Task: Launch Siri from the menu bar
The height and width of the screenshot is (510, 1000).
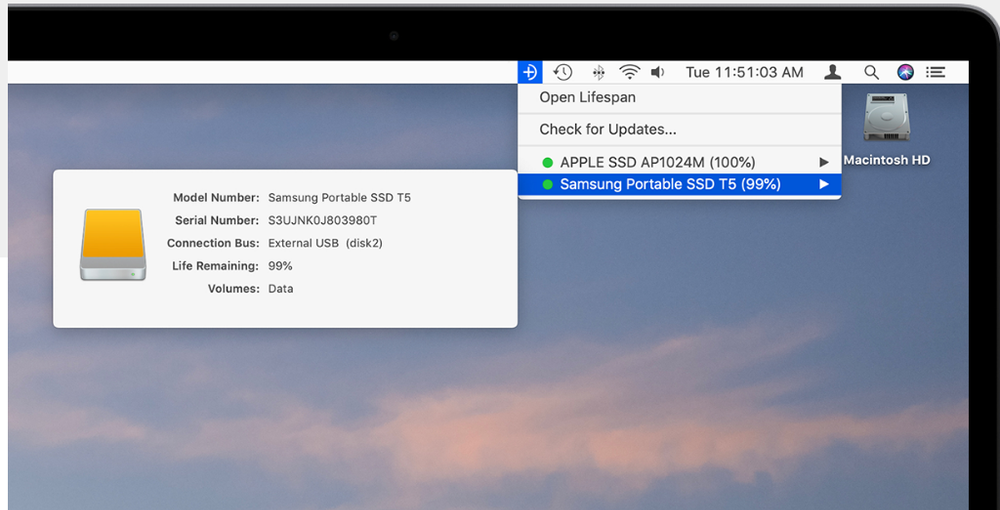Action: point(905,73)
